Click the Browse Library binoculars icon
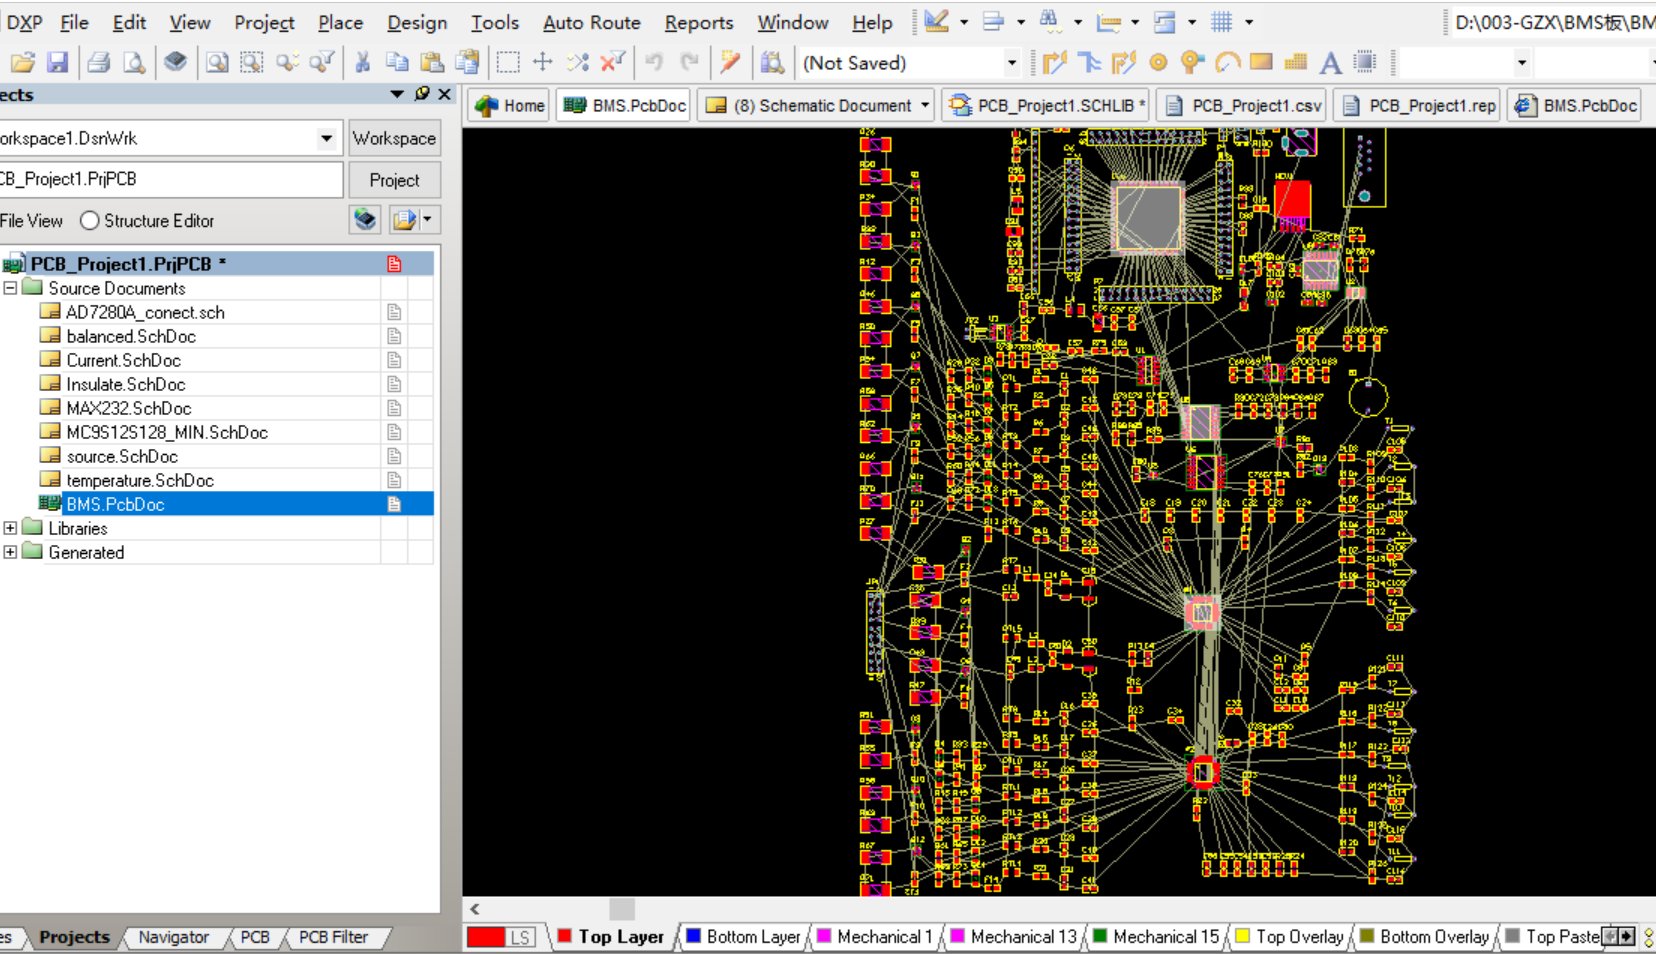The height and width of the screenshot is (954, 1656). [x=772, y=63]
